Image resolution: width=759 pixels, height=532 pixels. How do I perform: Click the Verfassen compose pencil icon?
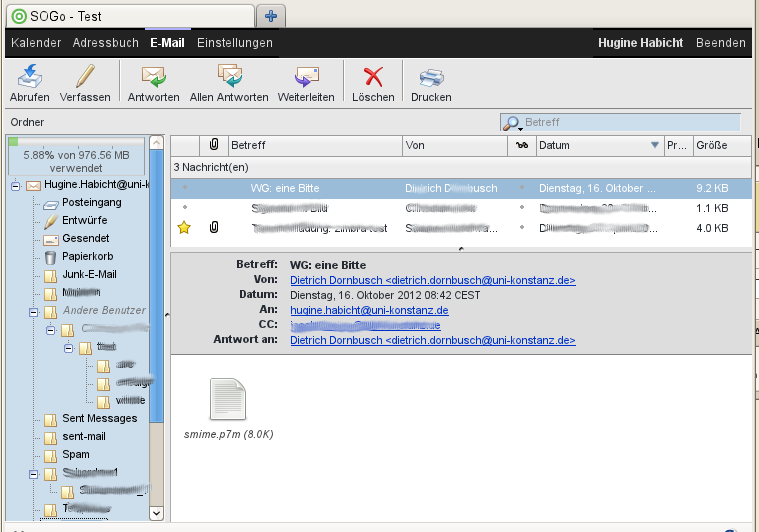tap(84, 77)
